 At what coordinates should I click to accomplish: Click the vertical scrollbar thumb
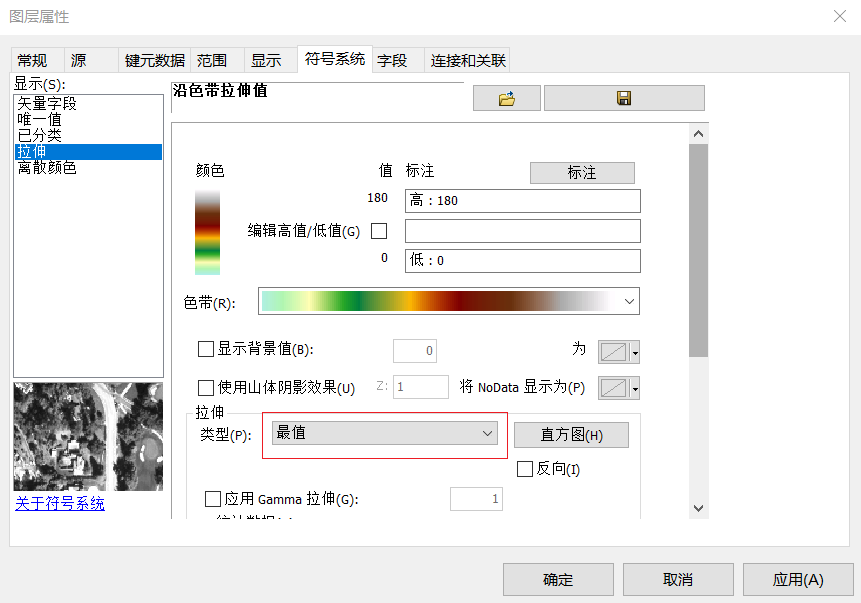point(698,250)
